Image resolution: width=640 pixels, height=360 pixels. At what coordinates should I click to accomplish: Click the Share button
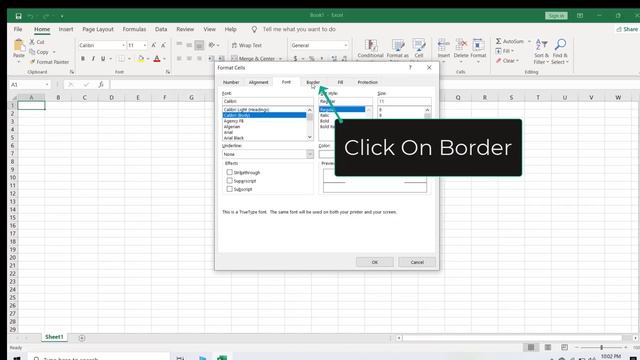pos(627,29)
